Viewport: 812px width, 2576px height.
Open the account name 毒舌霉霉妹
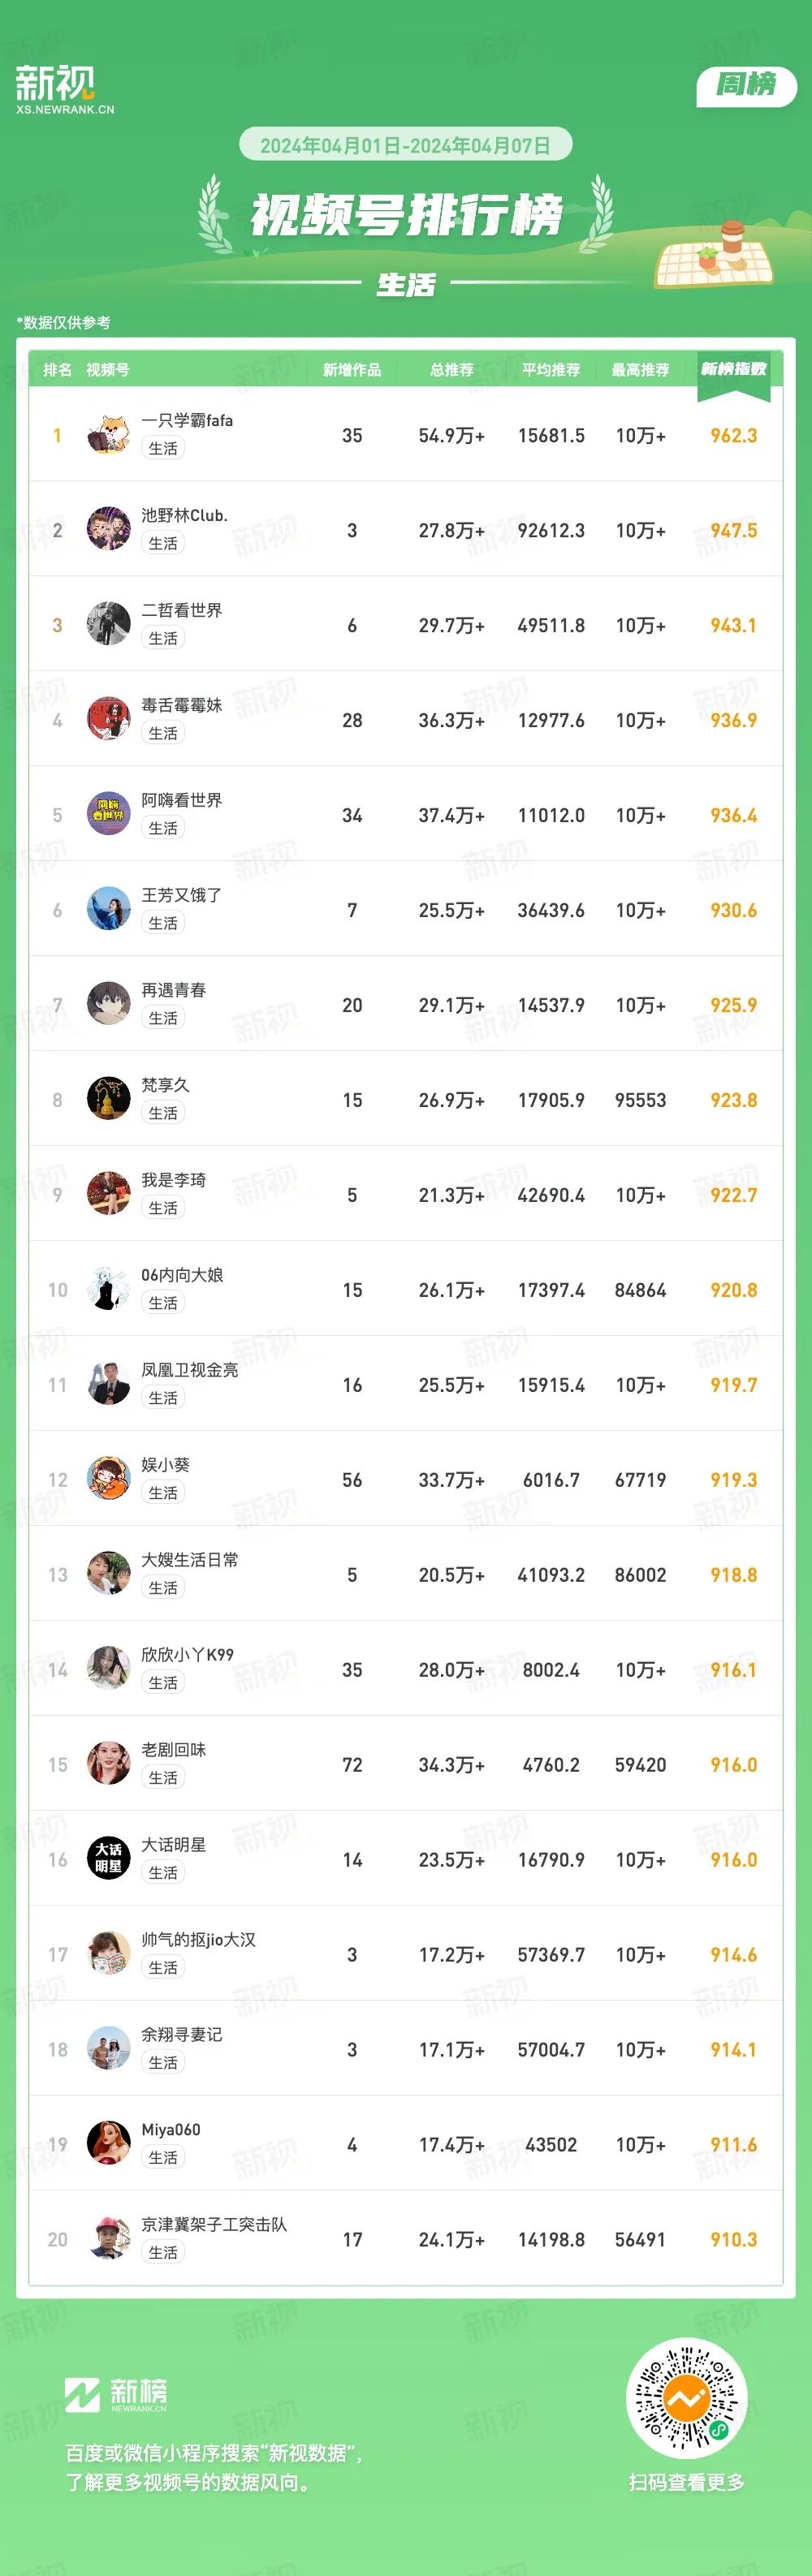pos(181,705)
